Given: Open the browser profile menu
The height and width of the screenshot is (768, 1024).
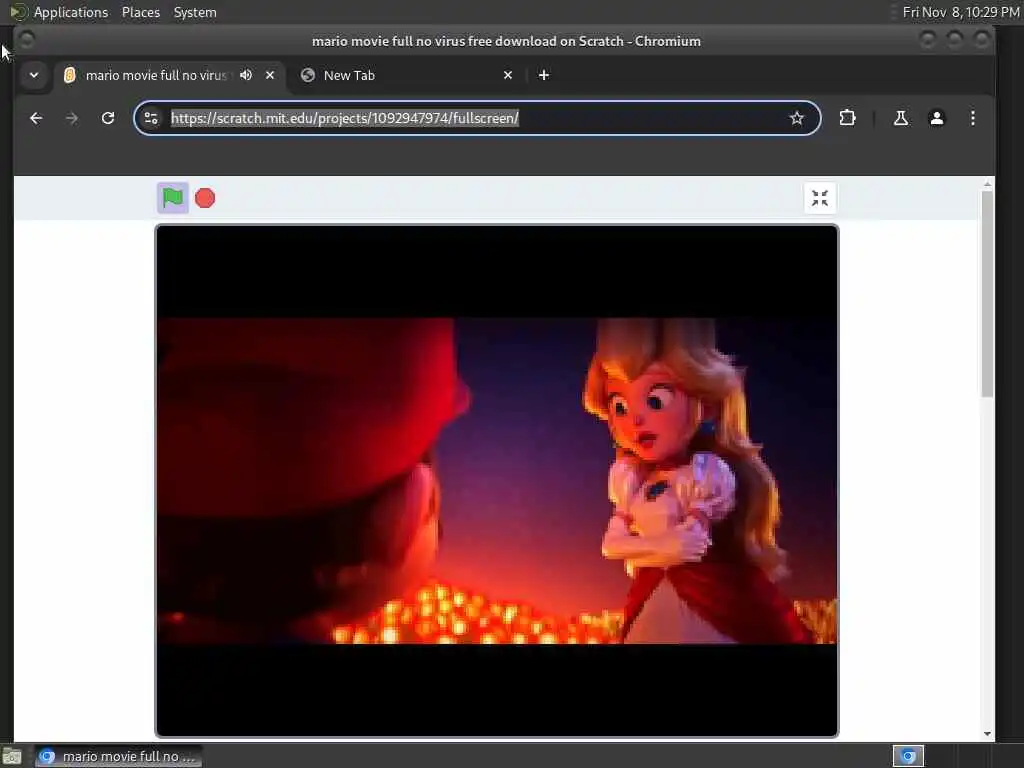Looking at the screenshot, I should click(x=936, y=118).
